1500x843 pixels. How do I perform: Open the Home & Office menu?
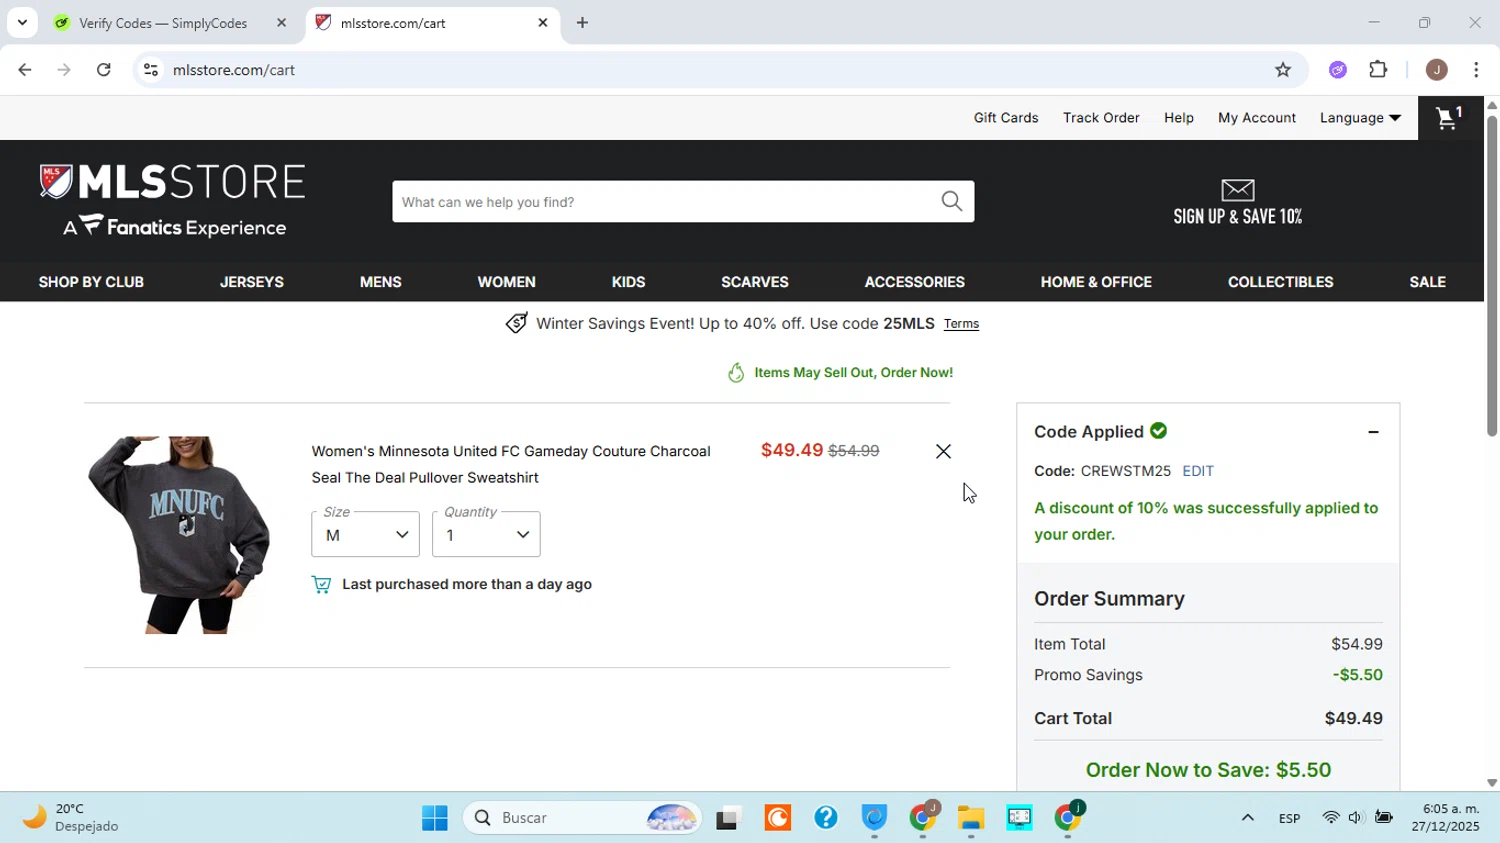click(x=1096, y=282)
